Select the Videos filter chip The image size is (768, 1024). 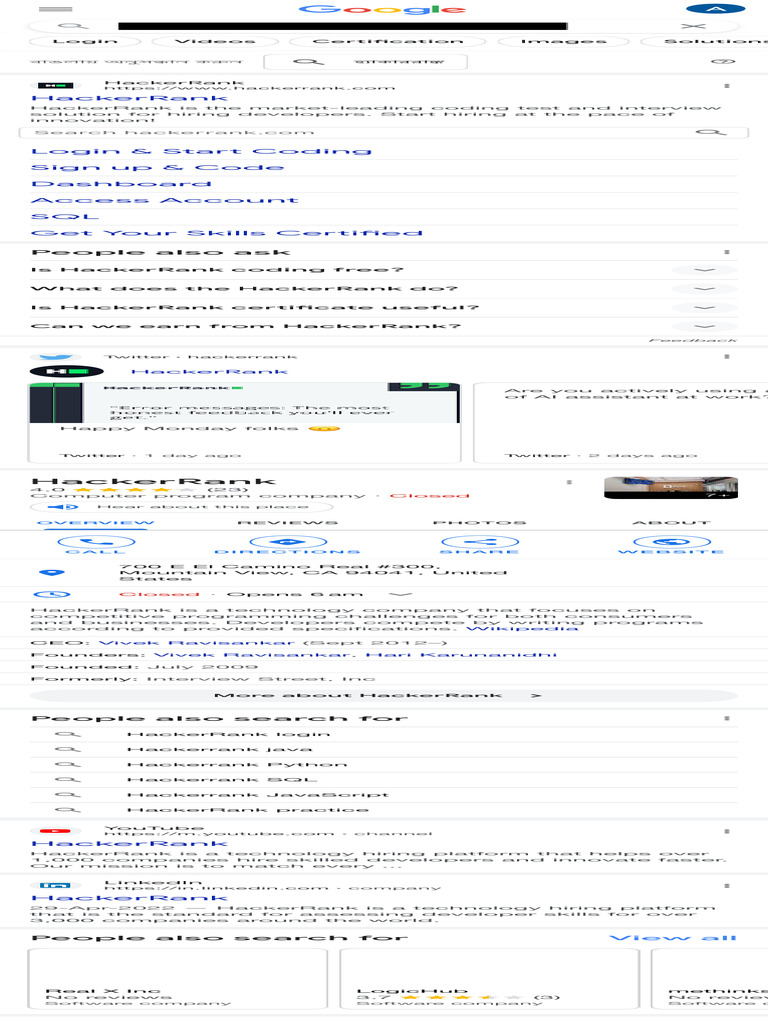point(215,41)
